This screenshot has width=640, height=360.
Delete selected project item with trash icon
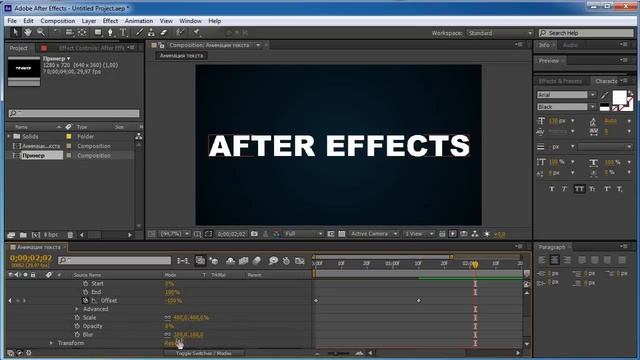tap(70, 235)
